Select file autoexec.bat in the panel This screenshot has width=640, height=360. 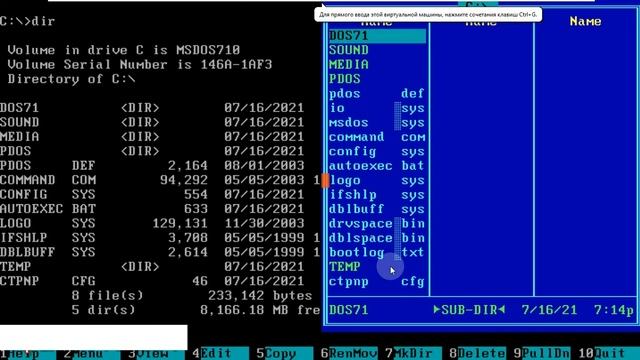coord(377,166)
